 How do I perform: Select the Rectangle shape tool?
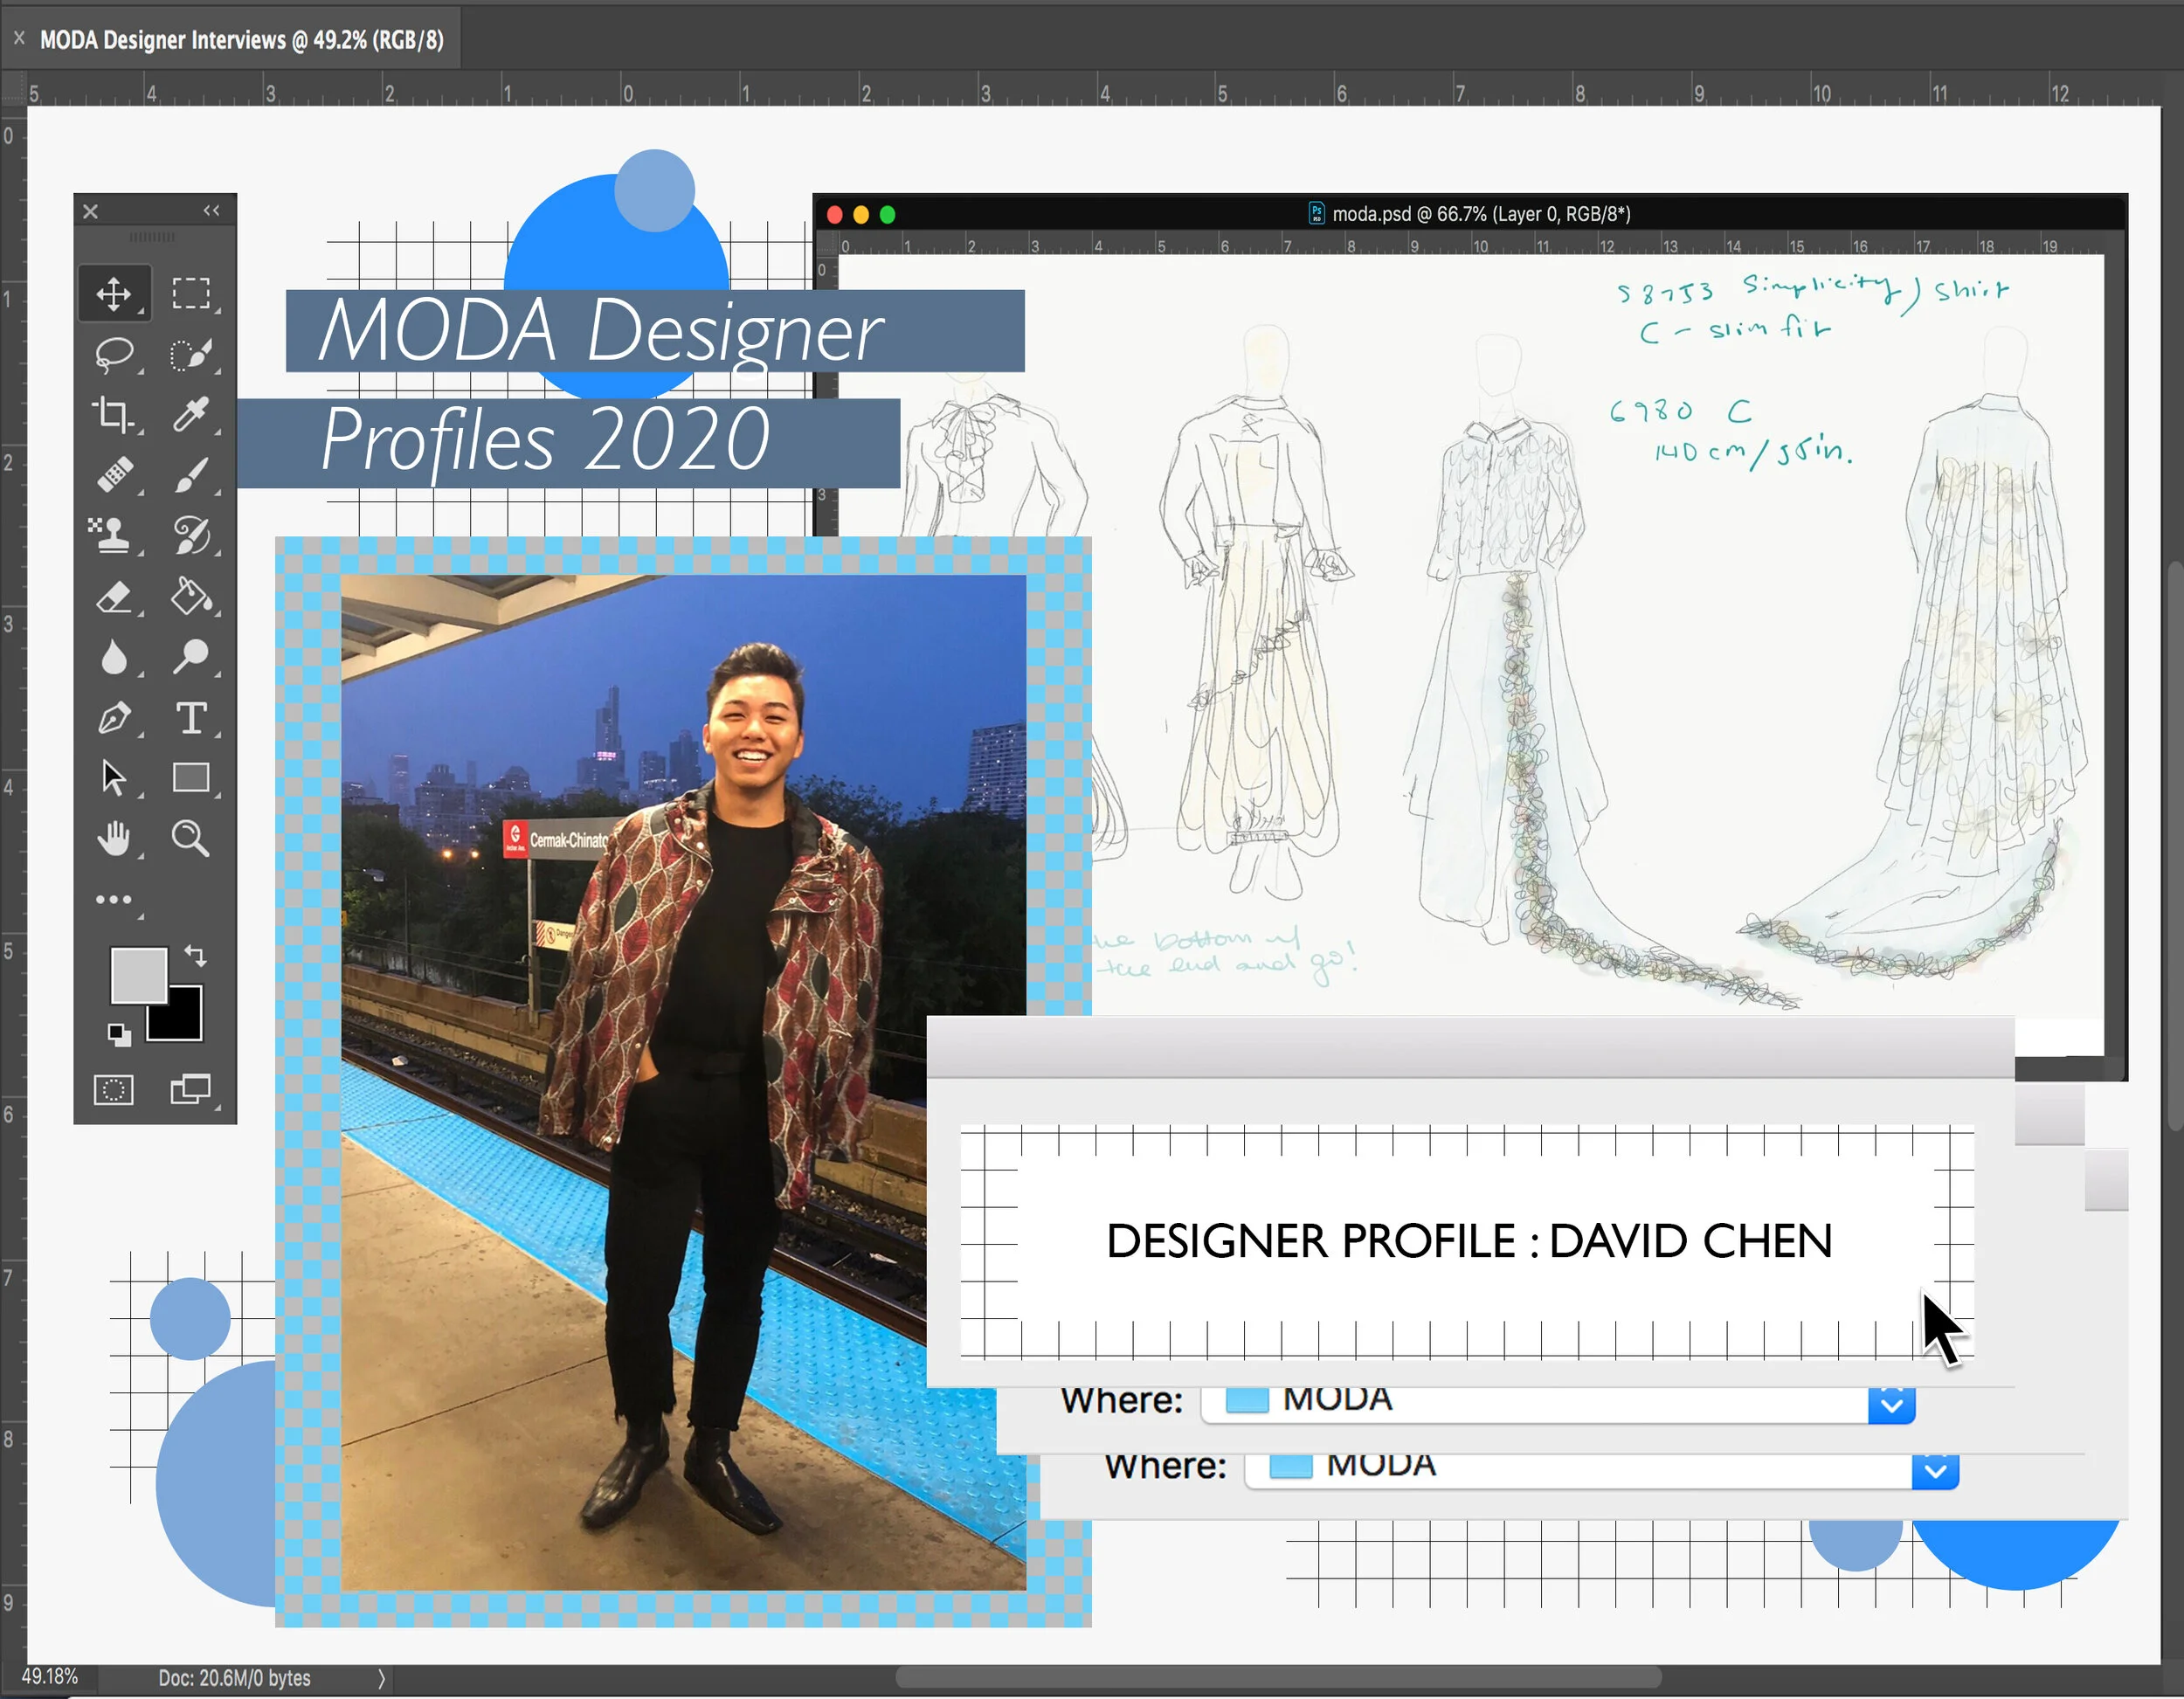190,778
